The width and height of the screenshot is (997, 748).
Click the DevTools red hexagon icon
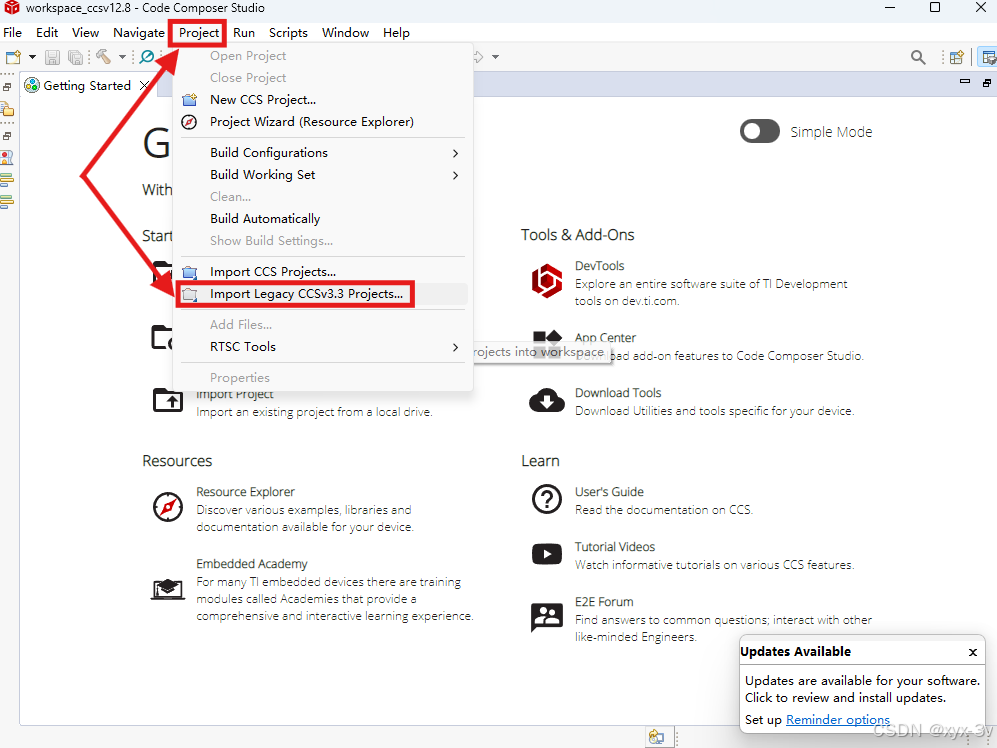[547, 281]
